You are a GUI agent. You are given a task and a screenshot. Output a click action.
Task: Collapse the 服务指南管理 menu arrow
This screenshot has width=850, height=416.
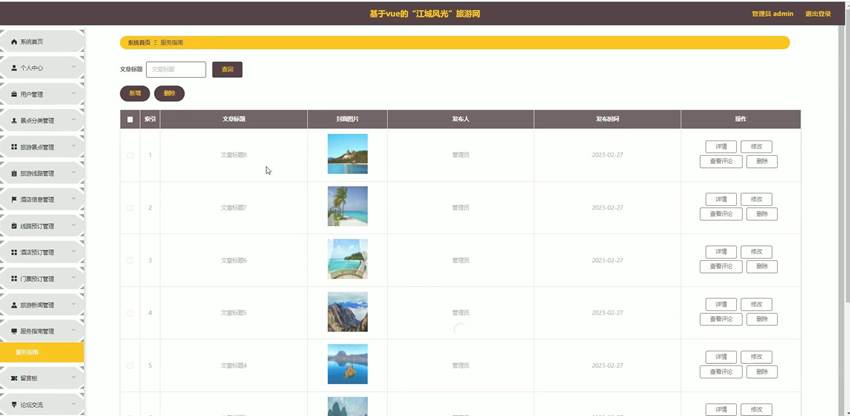point(74,331)
